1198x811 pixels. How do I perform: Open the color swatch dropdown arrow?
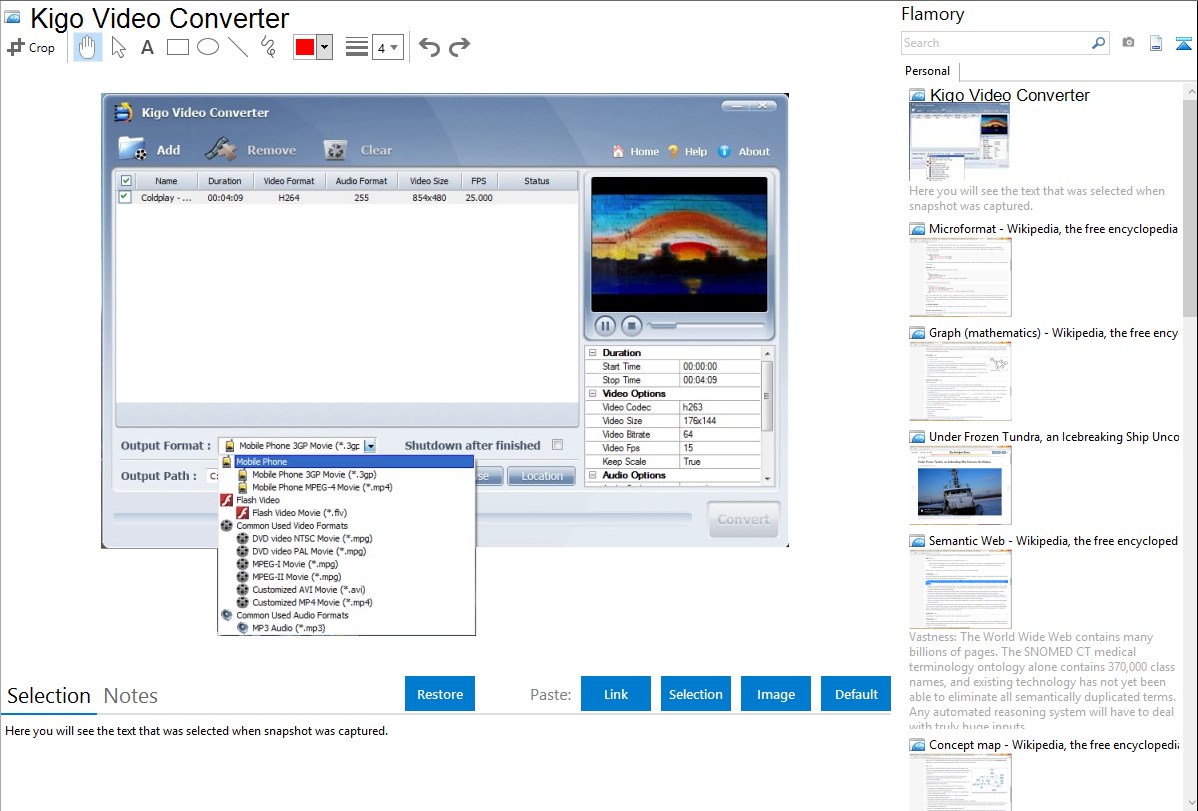(324, 47)
